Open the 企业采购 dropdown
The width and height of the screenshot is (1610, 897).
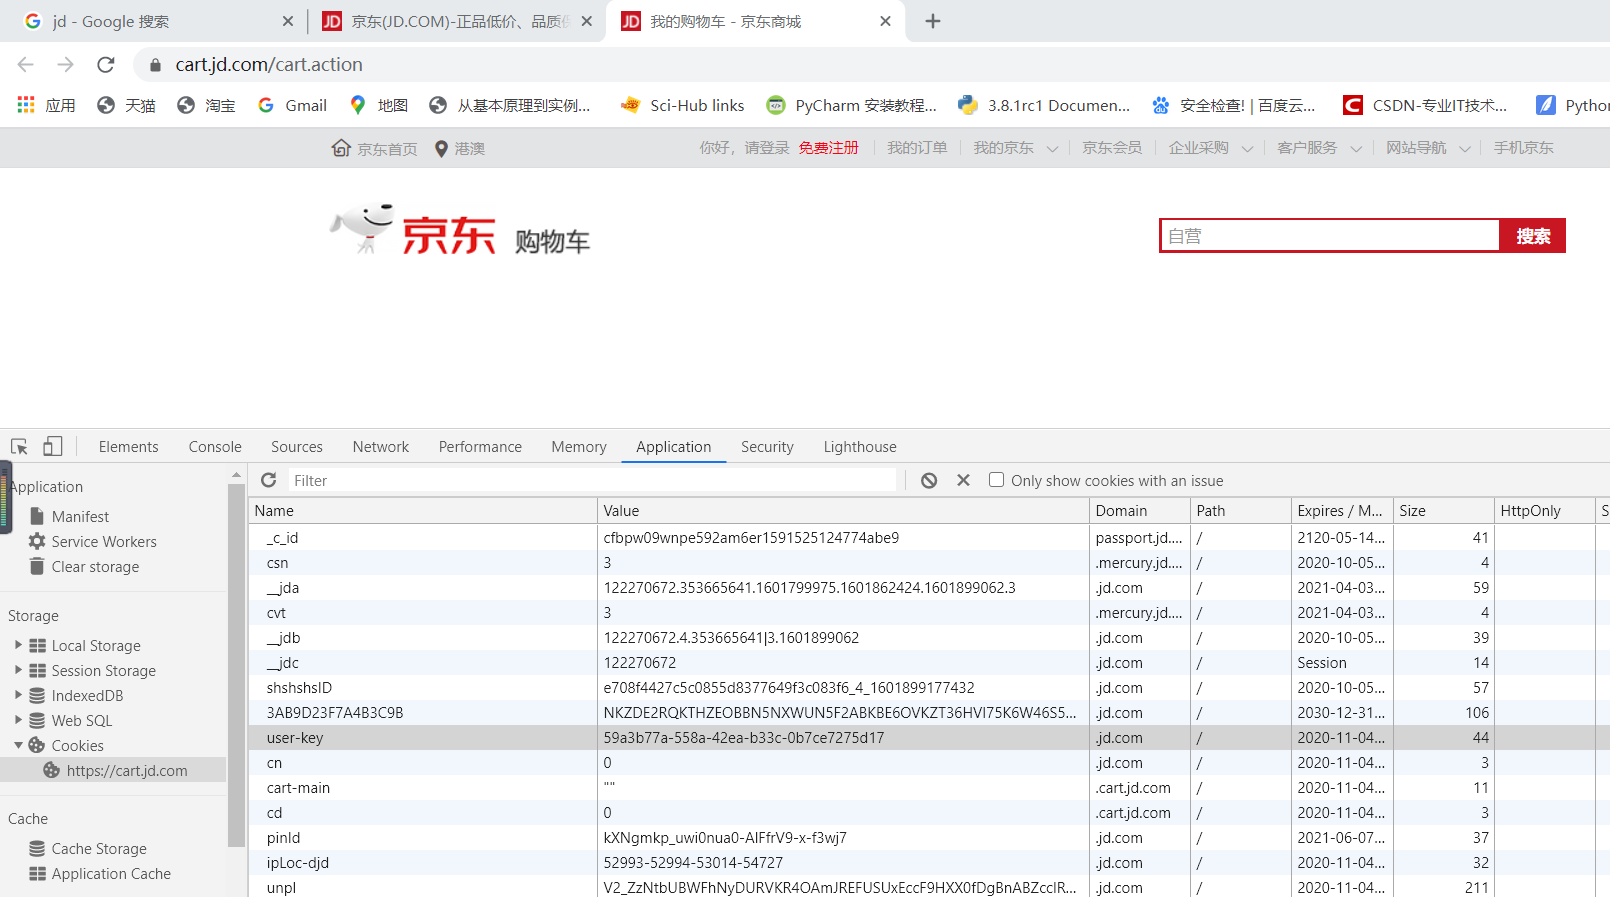[x=1210, y=148]
